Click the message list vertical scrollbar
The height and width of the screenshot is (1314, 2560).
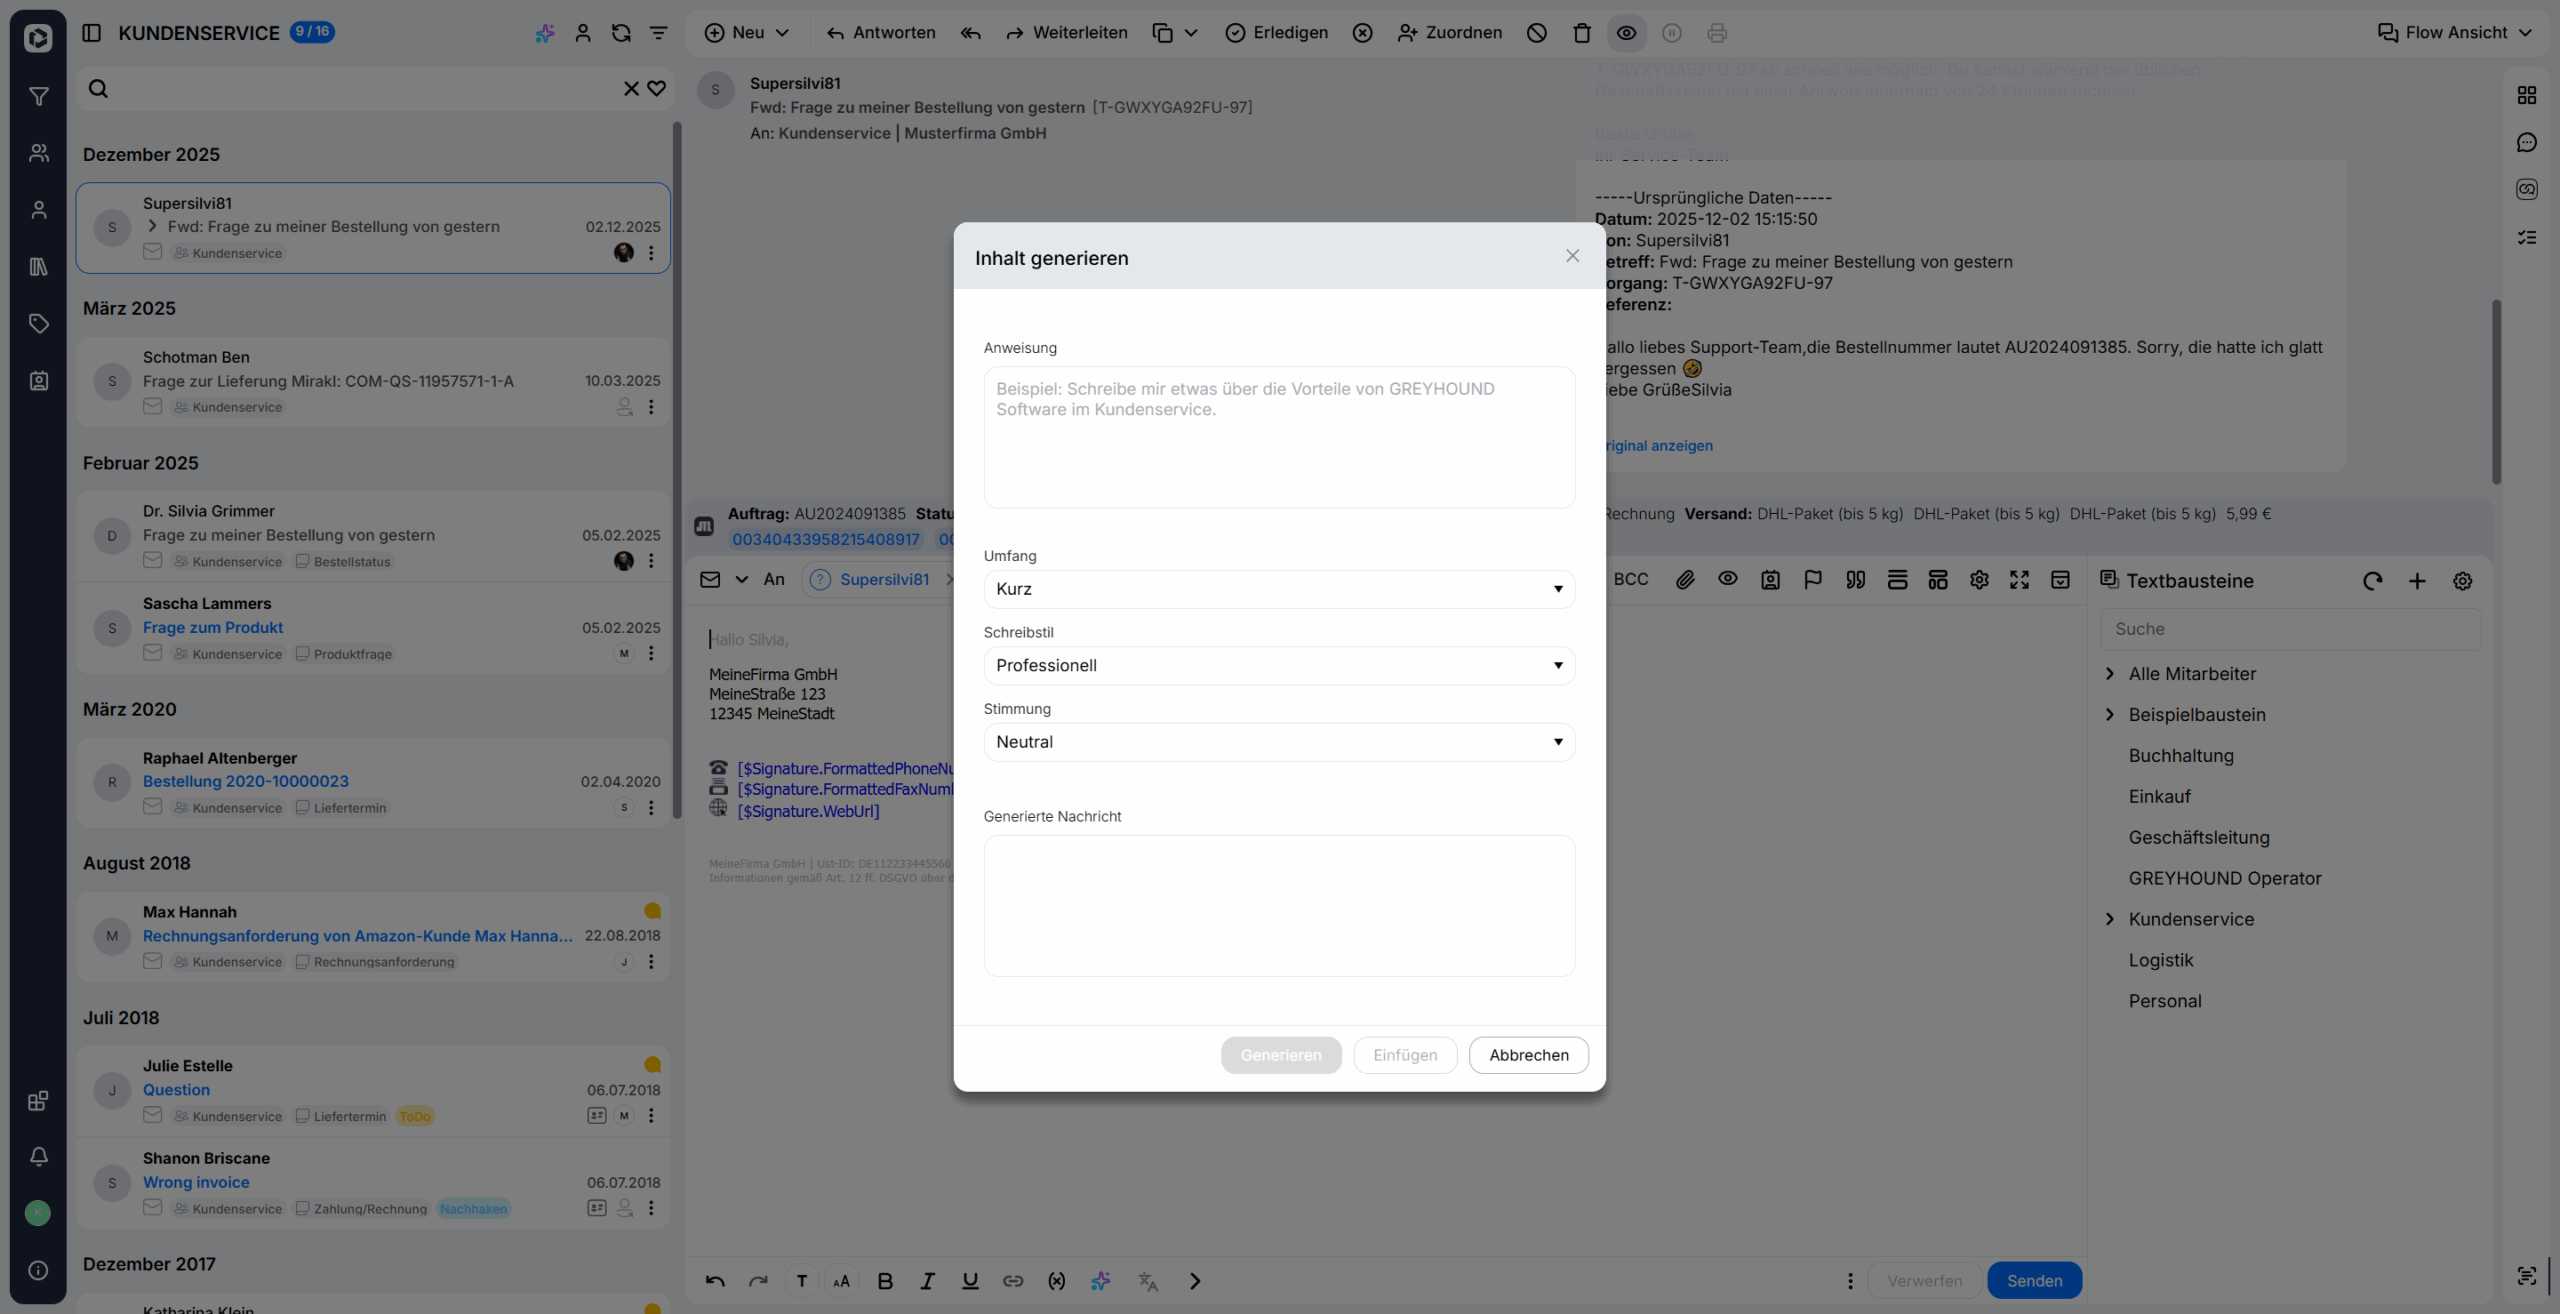677,470
